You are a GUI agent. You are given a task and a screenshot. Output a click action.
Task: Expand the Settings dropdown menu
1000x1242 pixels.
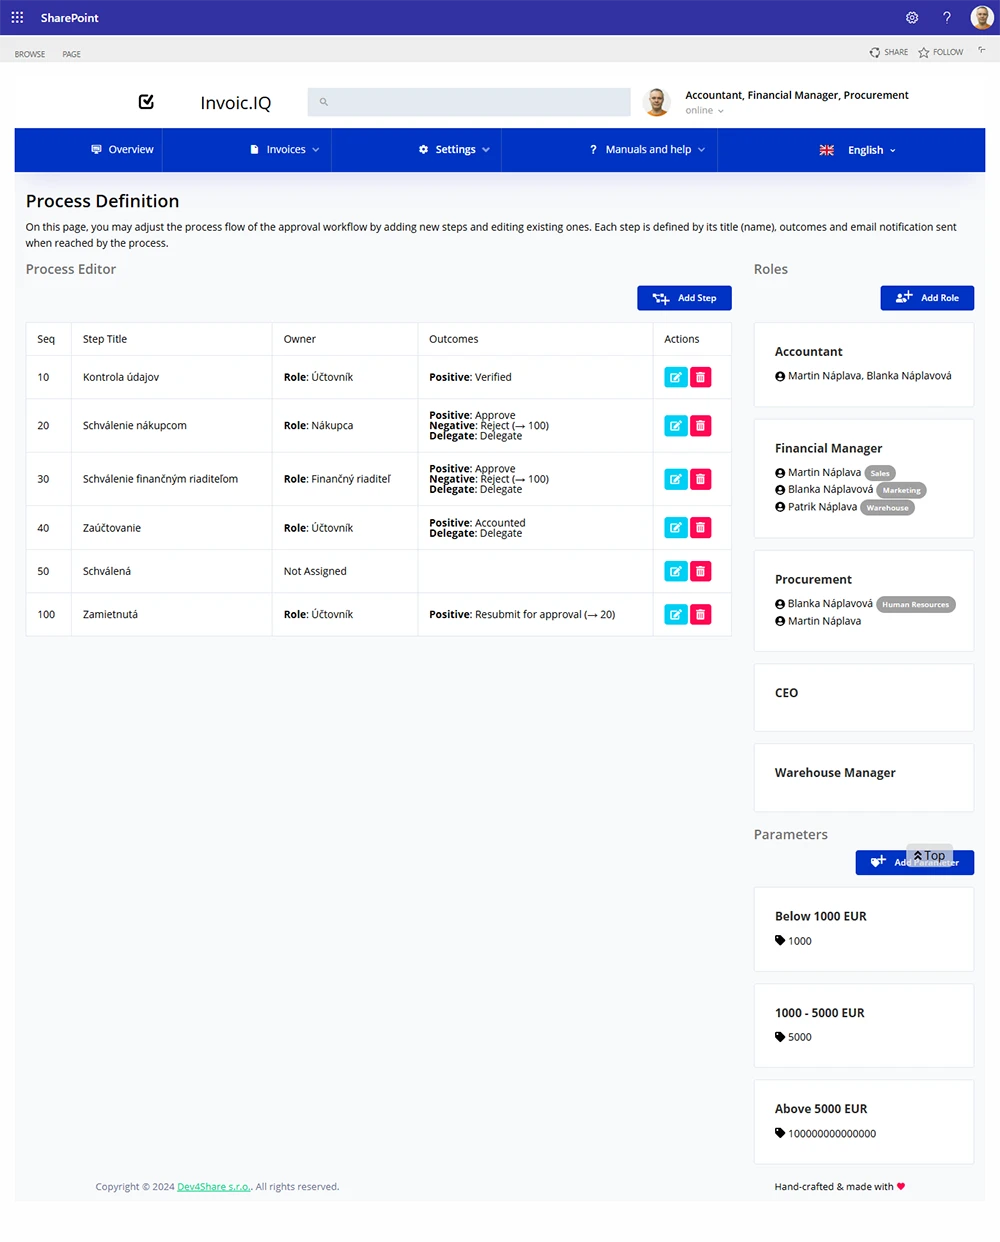click(455, 150)
